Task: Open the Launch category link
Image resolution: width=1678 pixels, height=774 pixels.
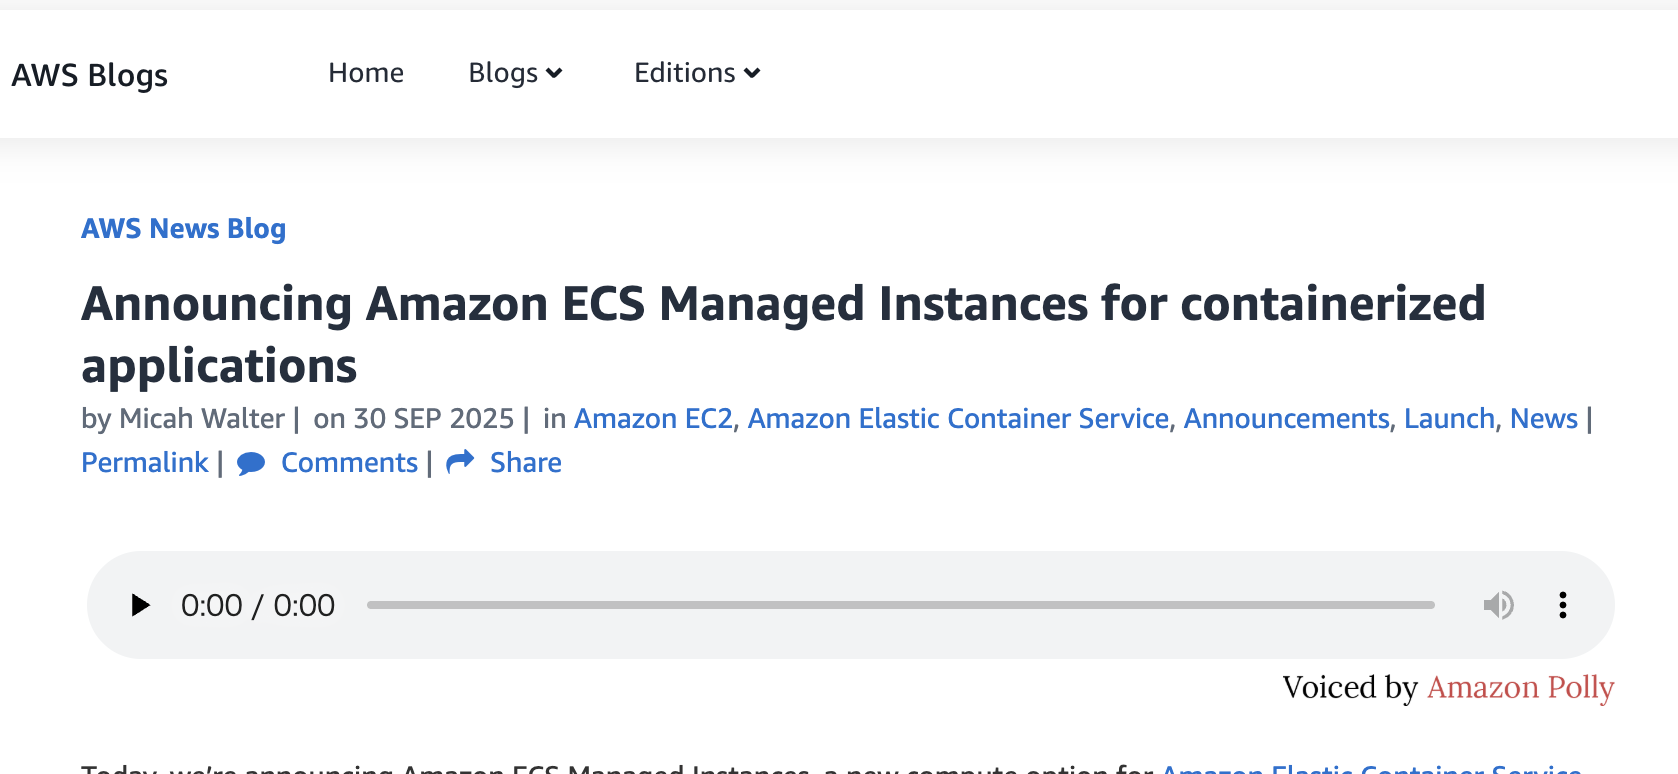Action: click(x=1449, y=418)
